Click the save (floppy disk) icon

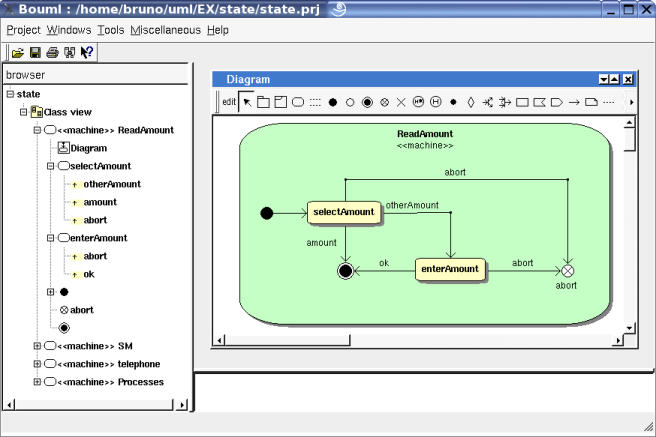[35, 52]
